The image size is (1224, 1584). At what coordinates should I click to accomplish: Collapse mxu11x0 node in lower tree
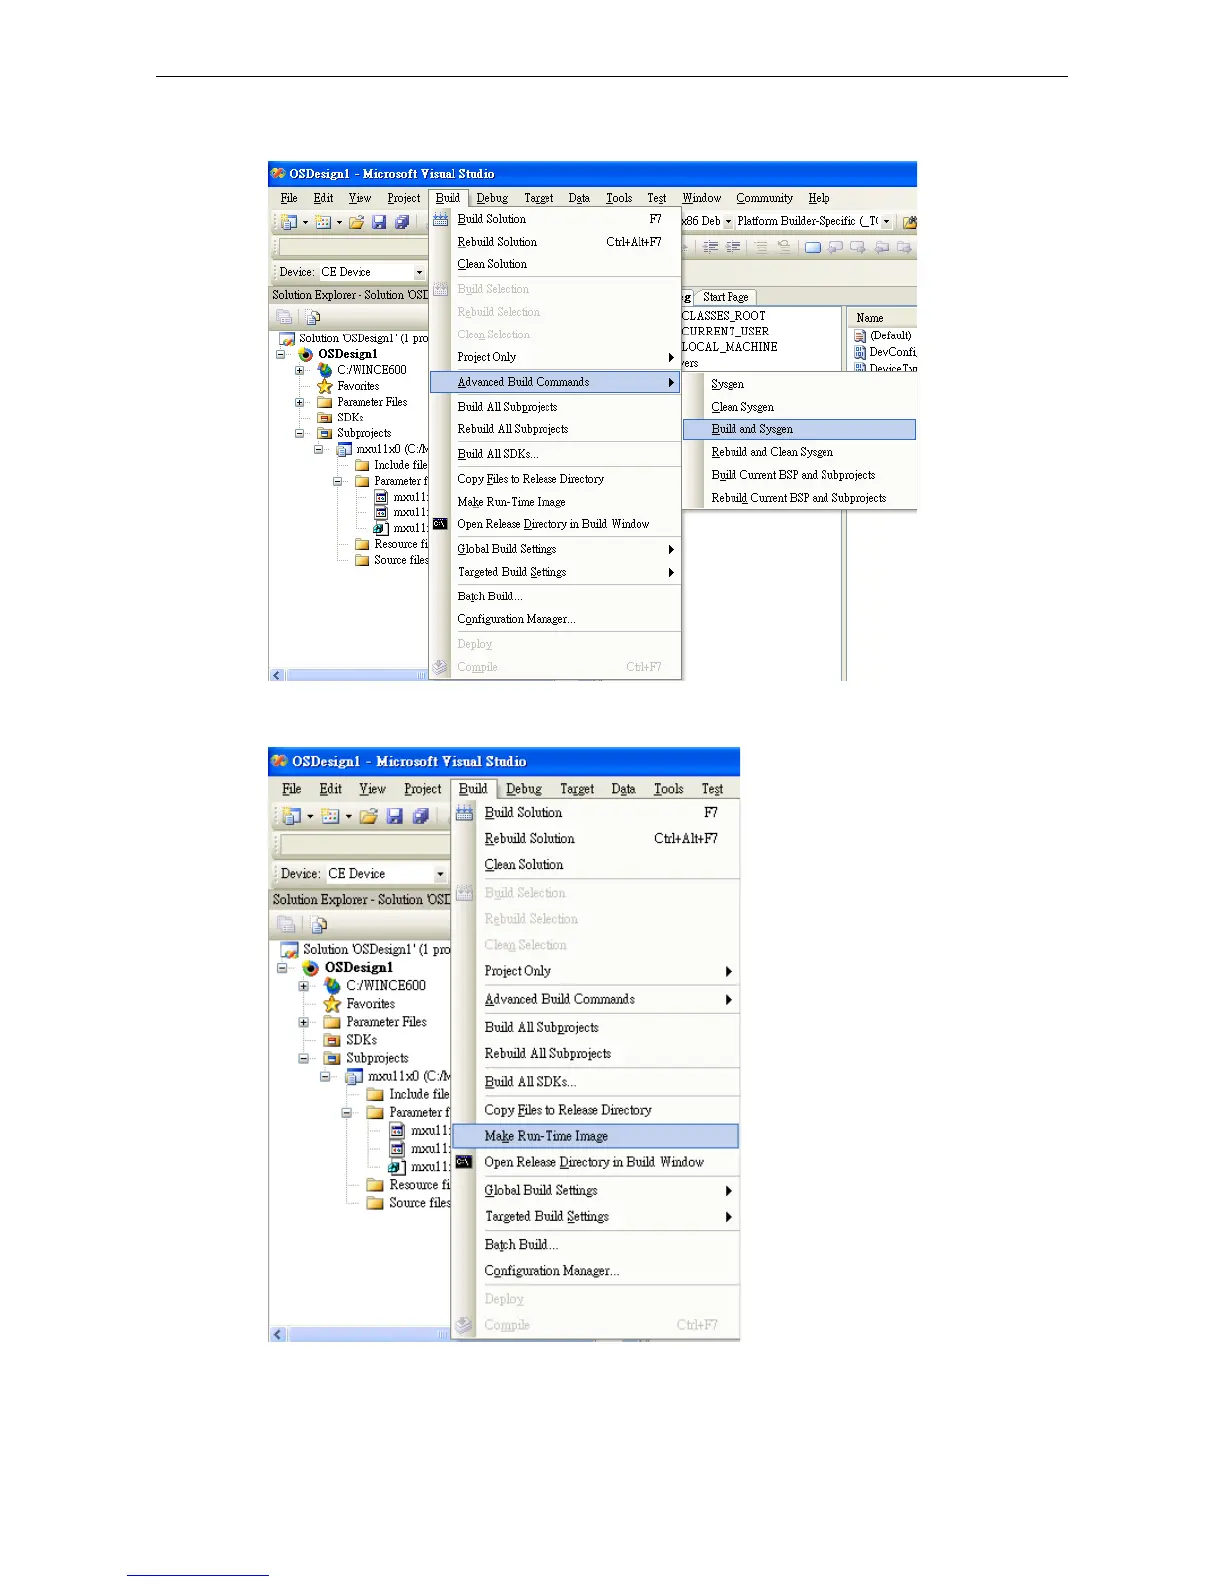(x=325, y=1077)
